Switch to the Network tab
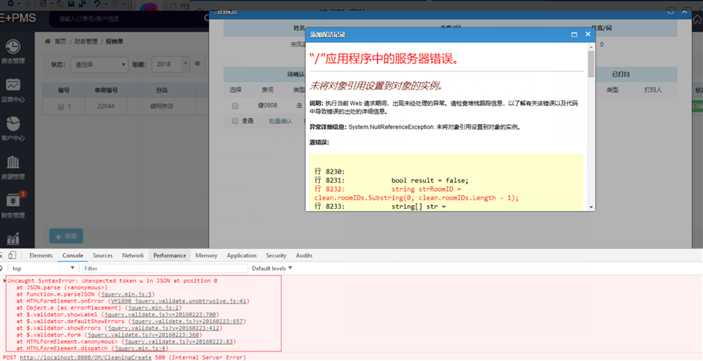The height and width of the screenshot is (361, 703). pos(133,255)
